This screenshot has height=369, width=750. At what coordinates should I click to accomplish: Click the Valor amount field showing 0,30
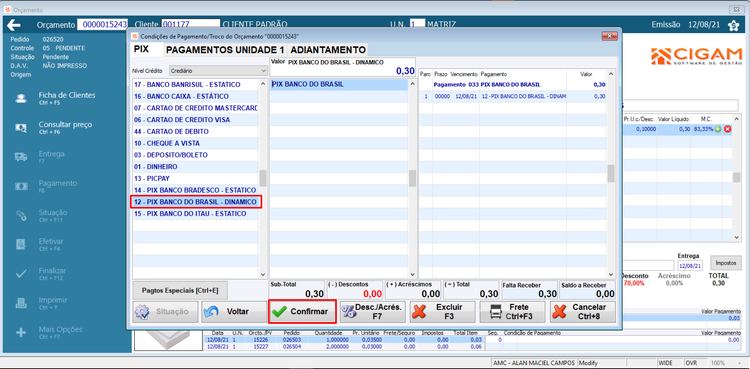click(342, 67)
